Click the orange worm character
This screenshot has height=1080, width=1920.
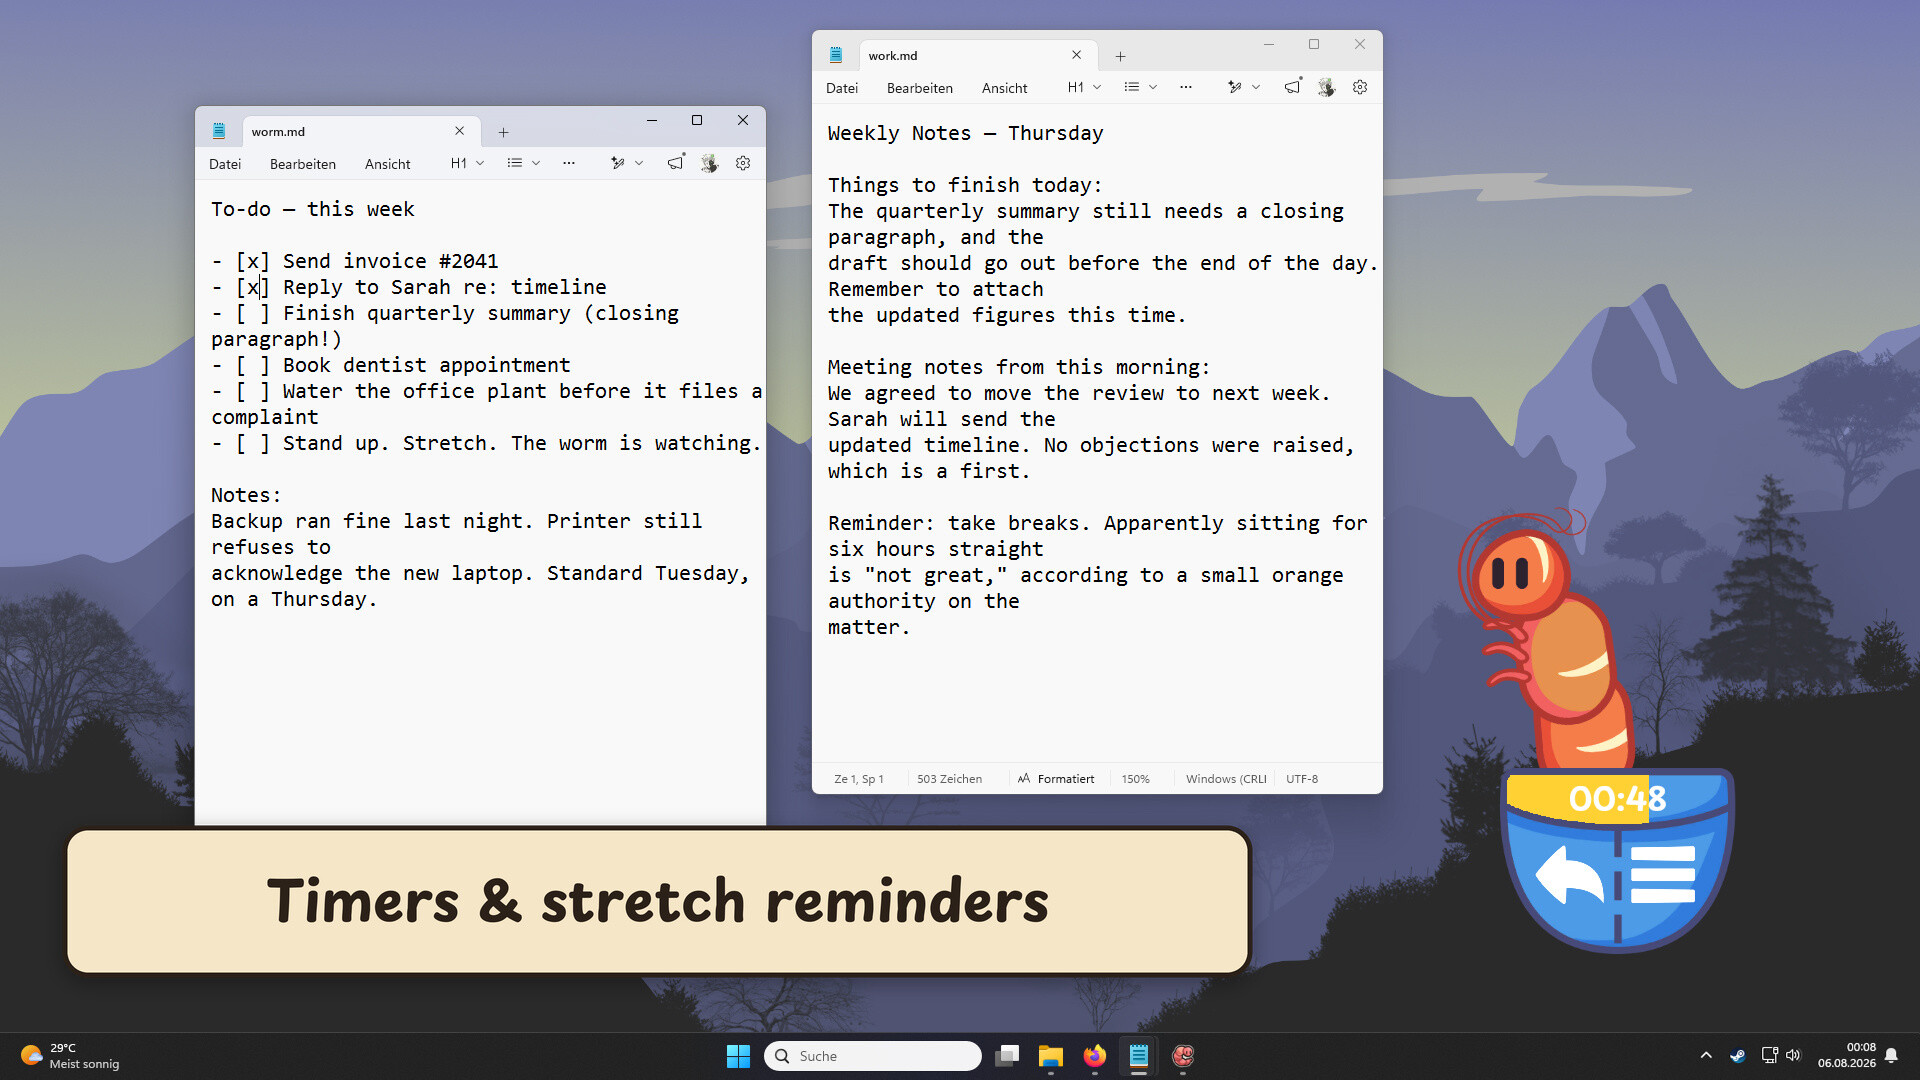tap(1548, 640)
